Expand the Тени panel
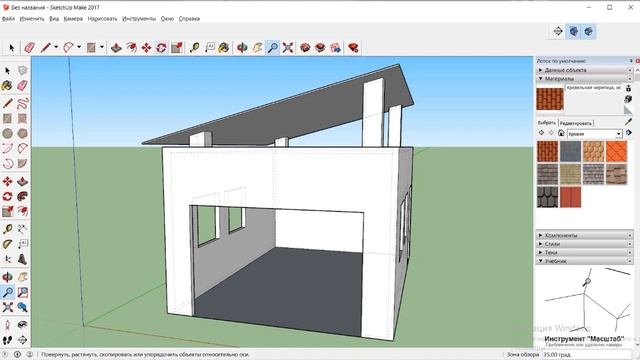The image size is (640, 360). 584,253
